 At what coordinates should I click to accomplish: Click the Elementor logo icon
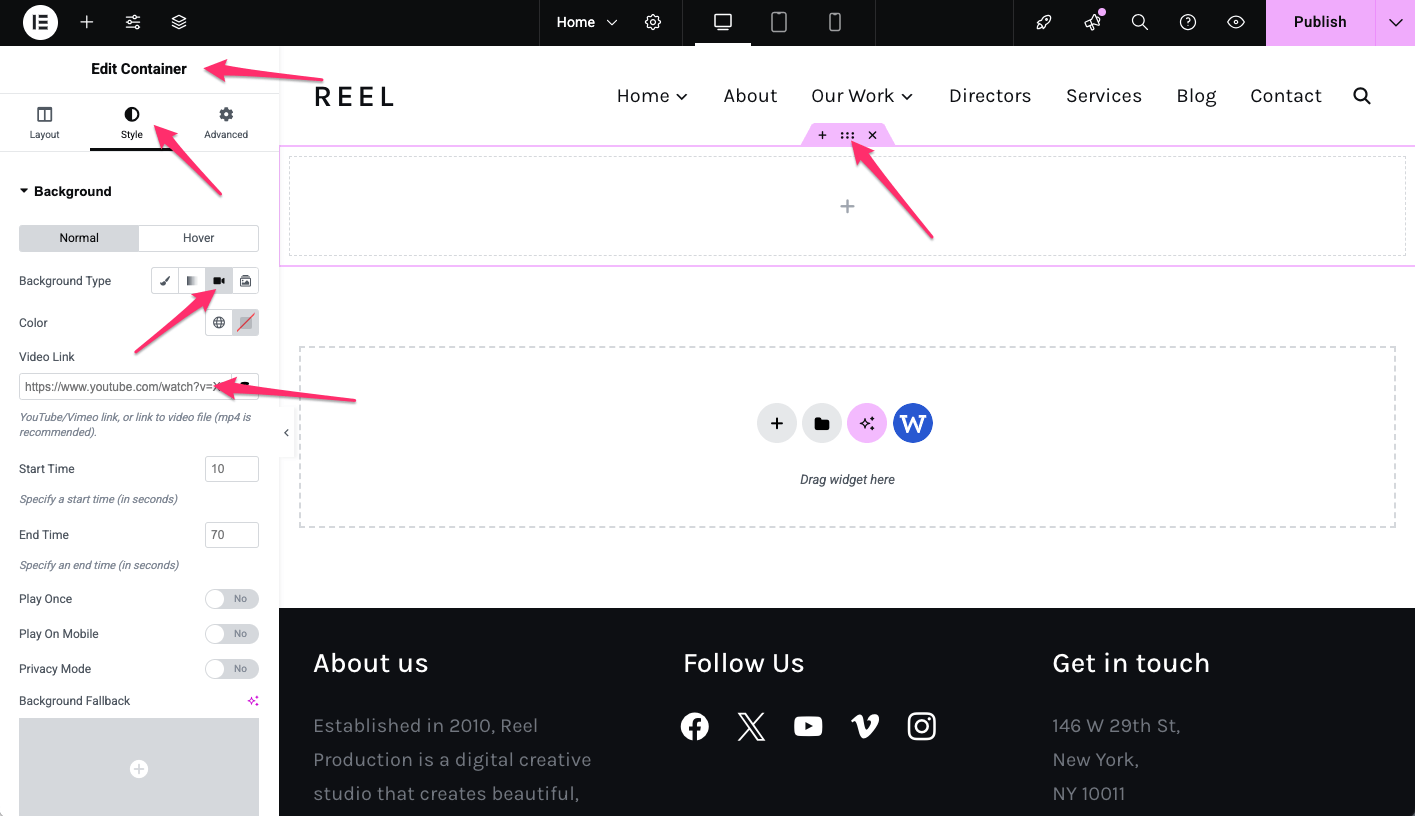pos(40,22)
